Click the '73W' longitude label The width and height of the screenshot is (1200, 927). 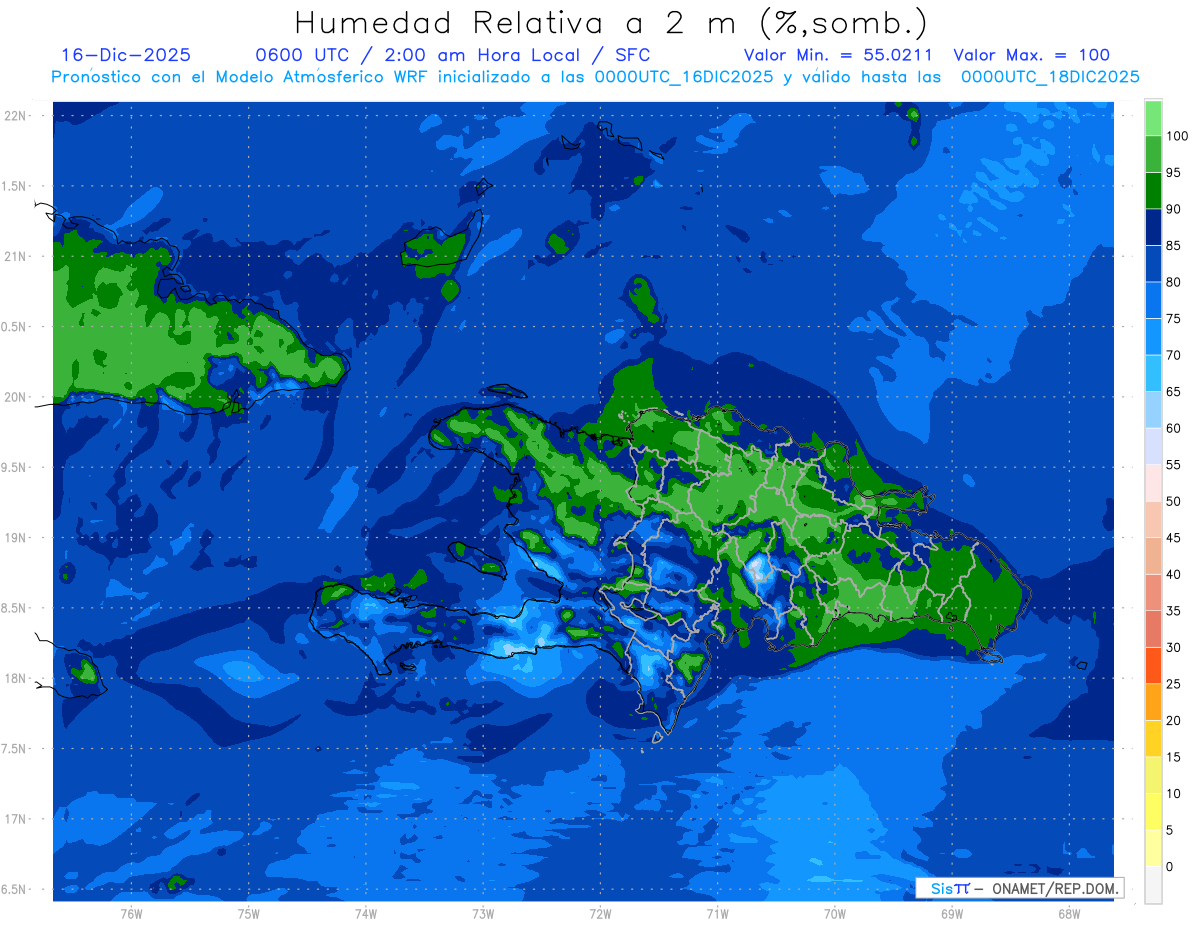(483, 914)
